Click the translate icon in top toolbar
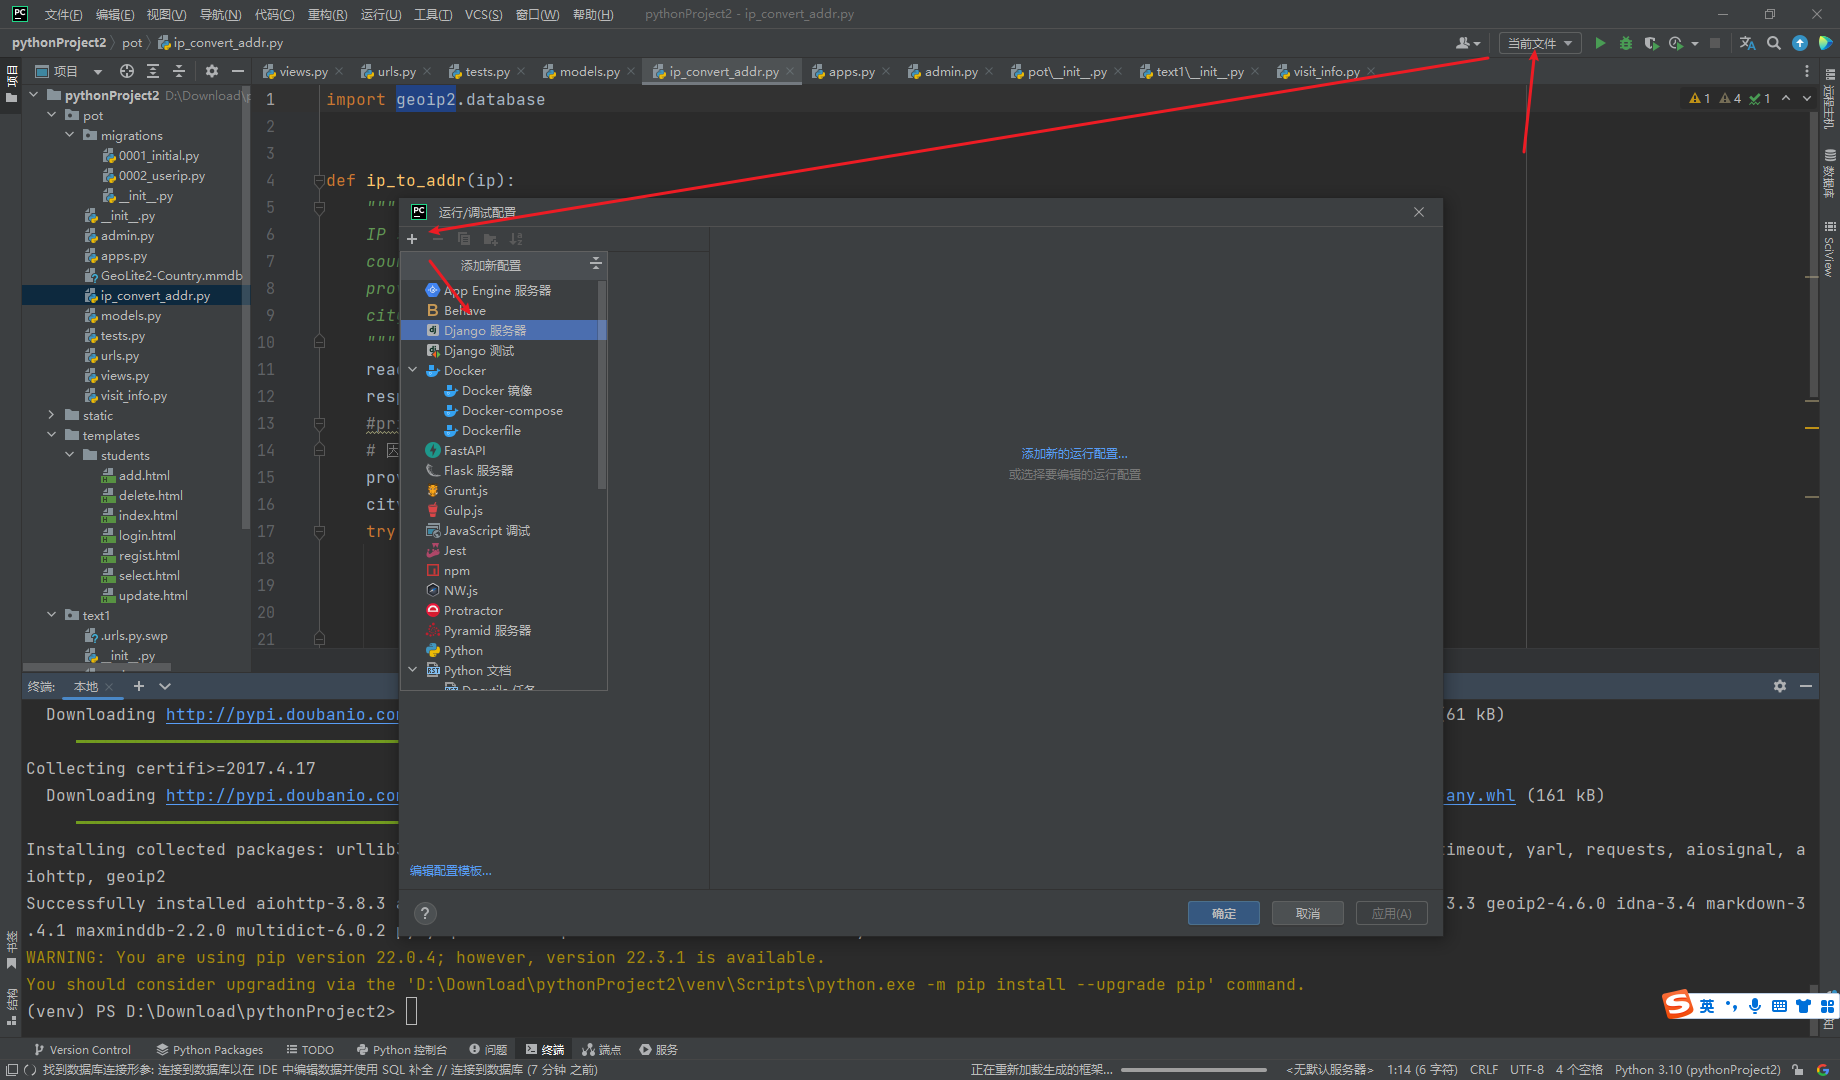 [x=1747, y=43]
